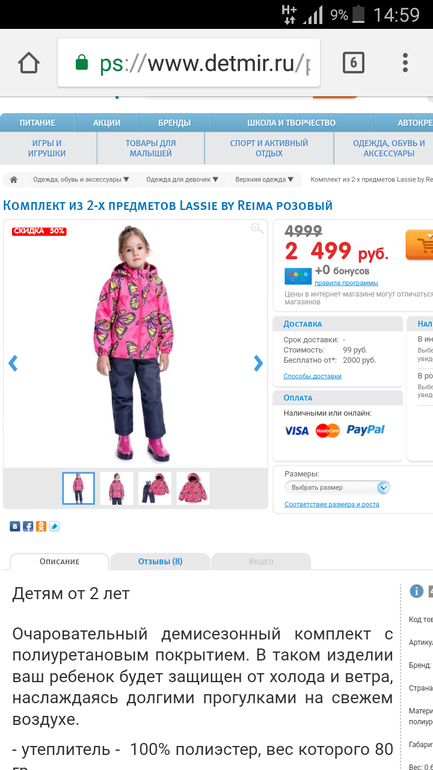Open the browser three-dot menu

point(405,63)
